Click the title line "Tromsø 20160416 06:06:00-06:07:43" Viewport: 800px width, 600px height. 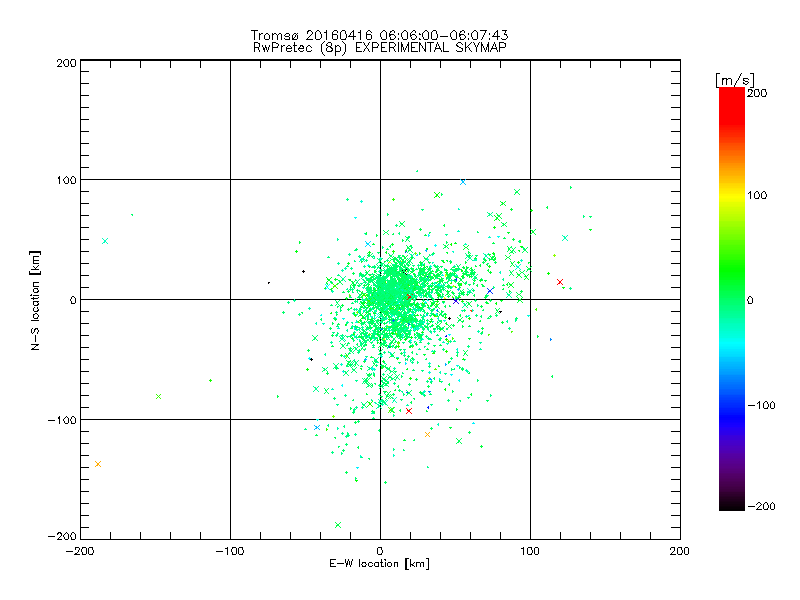click(x=379, y=35)
